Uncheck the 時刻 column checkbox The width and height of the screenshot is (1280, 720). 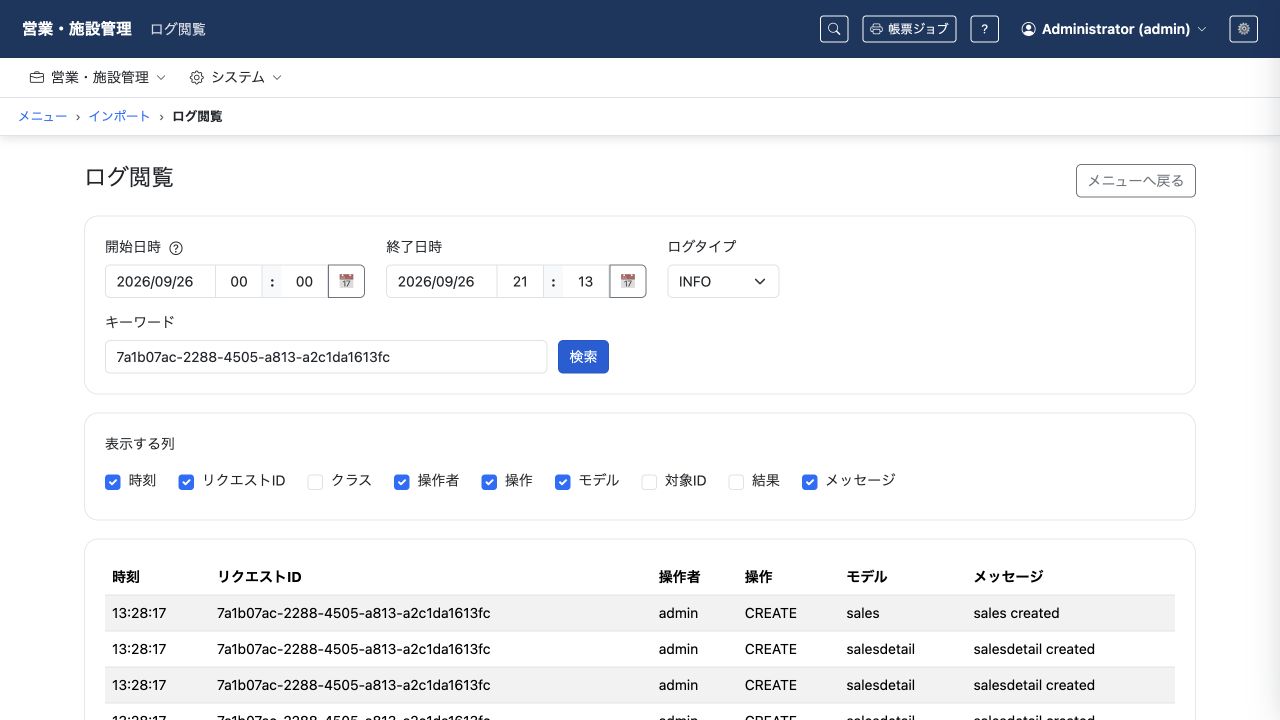pos(113,482)
